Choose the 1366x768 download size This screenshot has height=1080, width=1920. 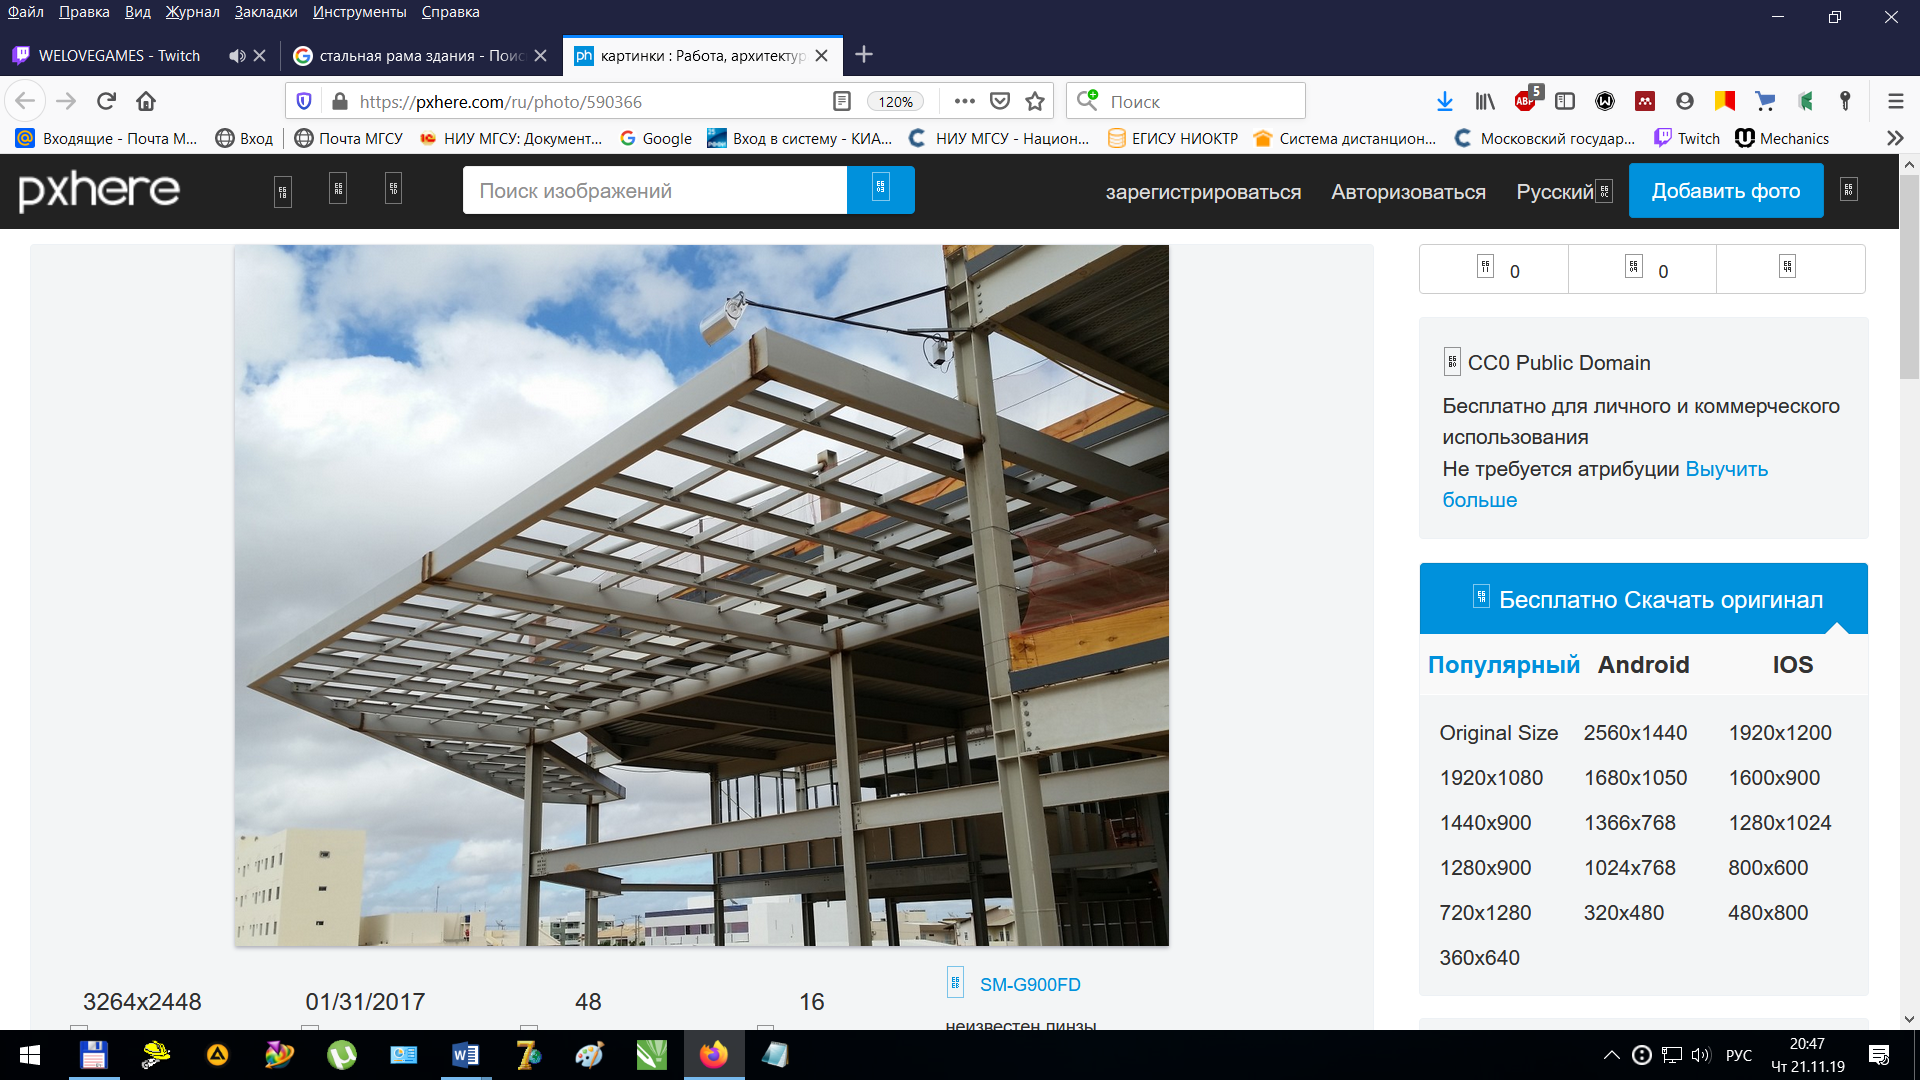pyautogui.click(x=1629, y=823)
